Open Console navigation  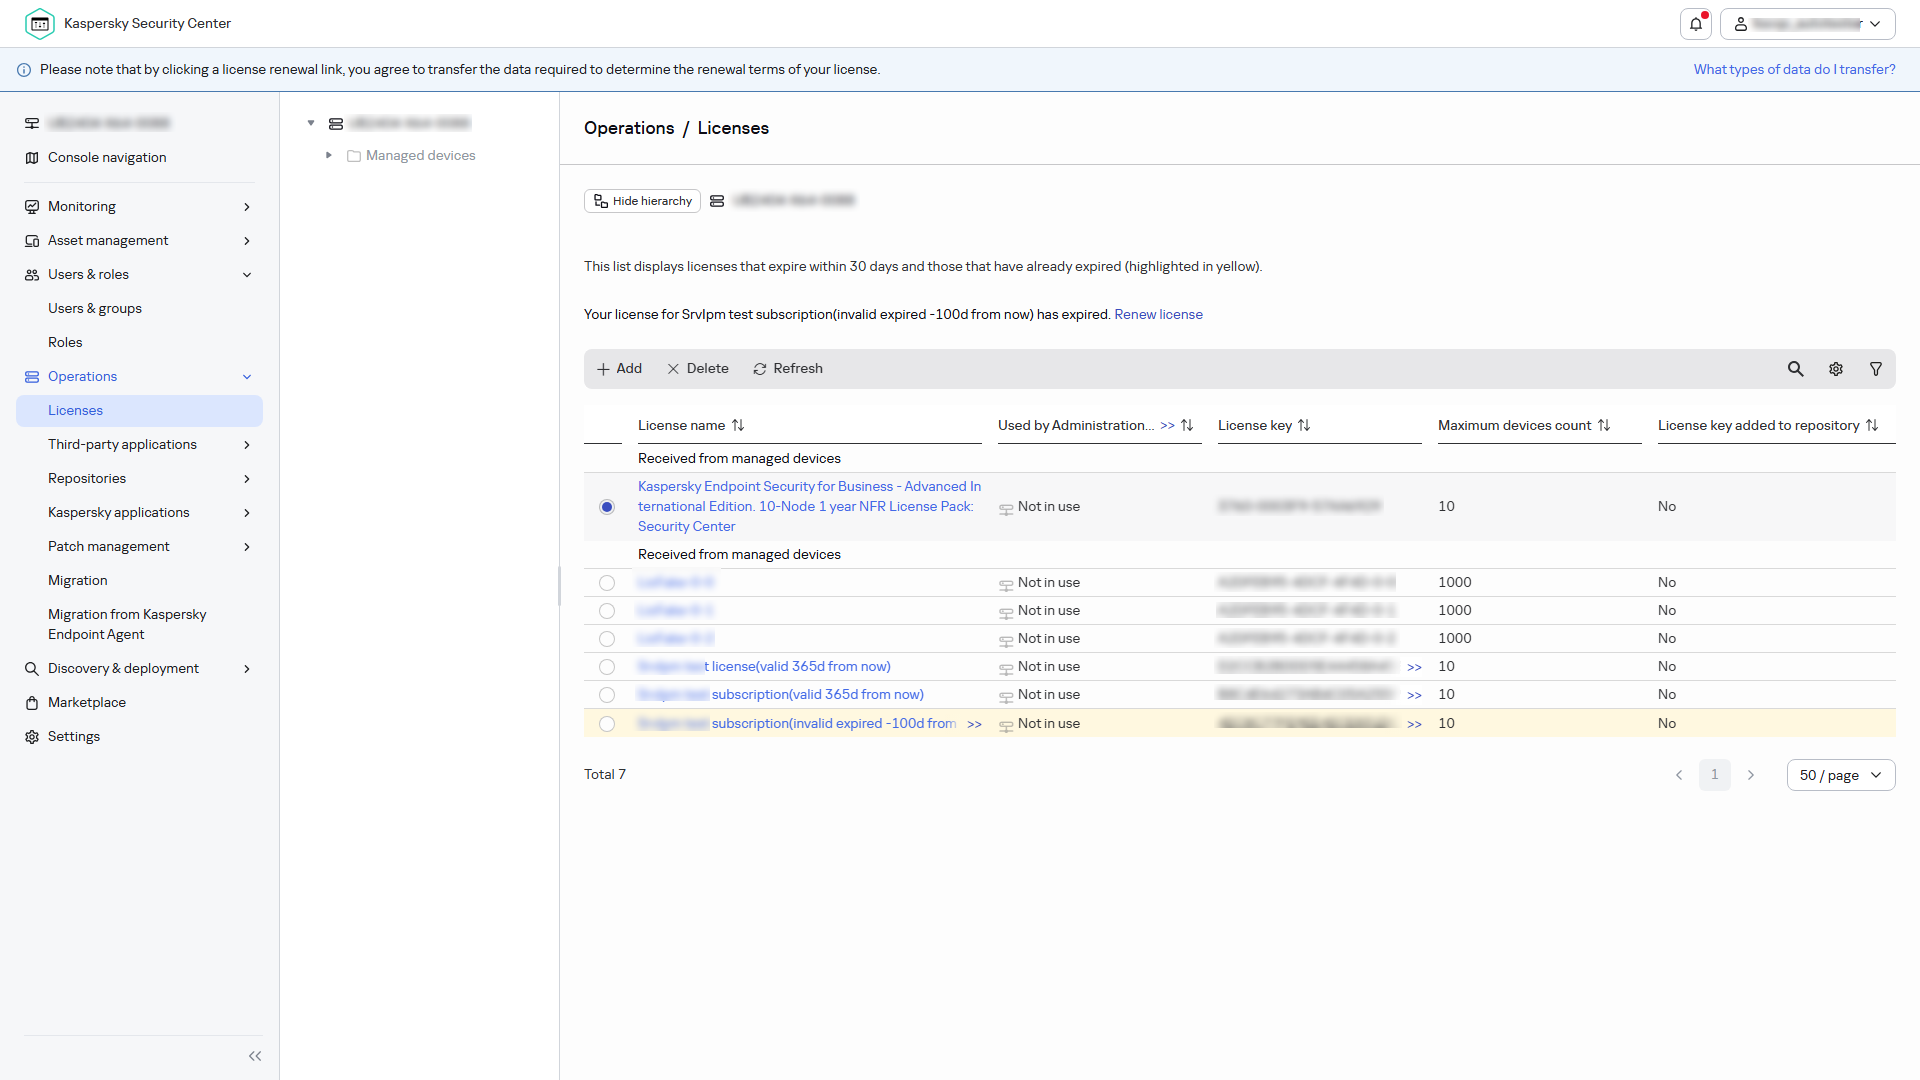point(107,158)
